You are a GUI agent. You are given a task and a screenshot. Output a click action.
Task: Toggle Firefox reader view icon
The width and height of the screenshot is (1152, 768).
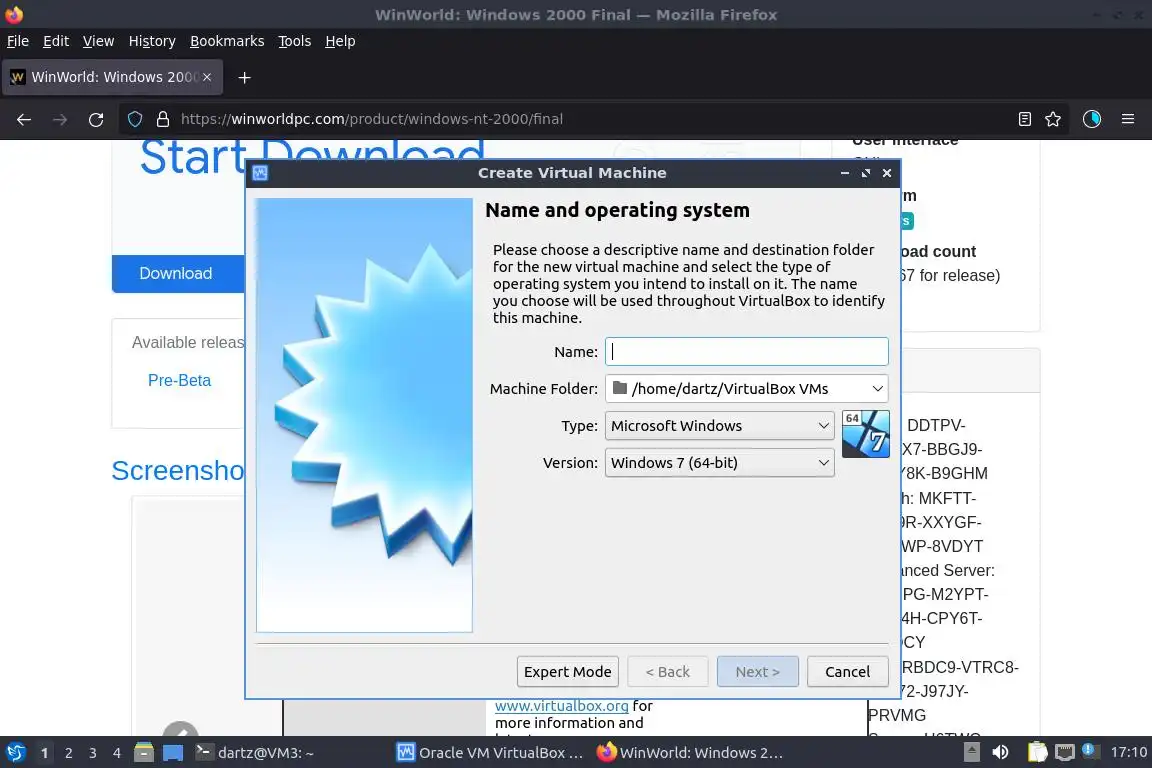tap(1025, 119)
